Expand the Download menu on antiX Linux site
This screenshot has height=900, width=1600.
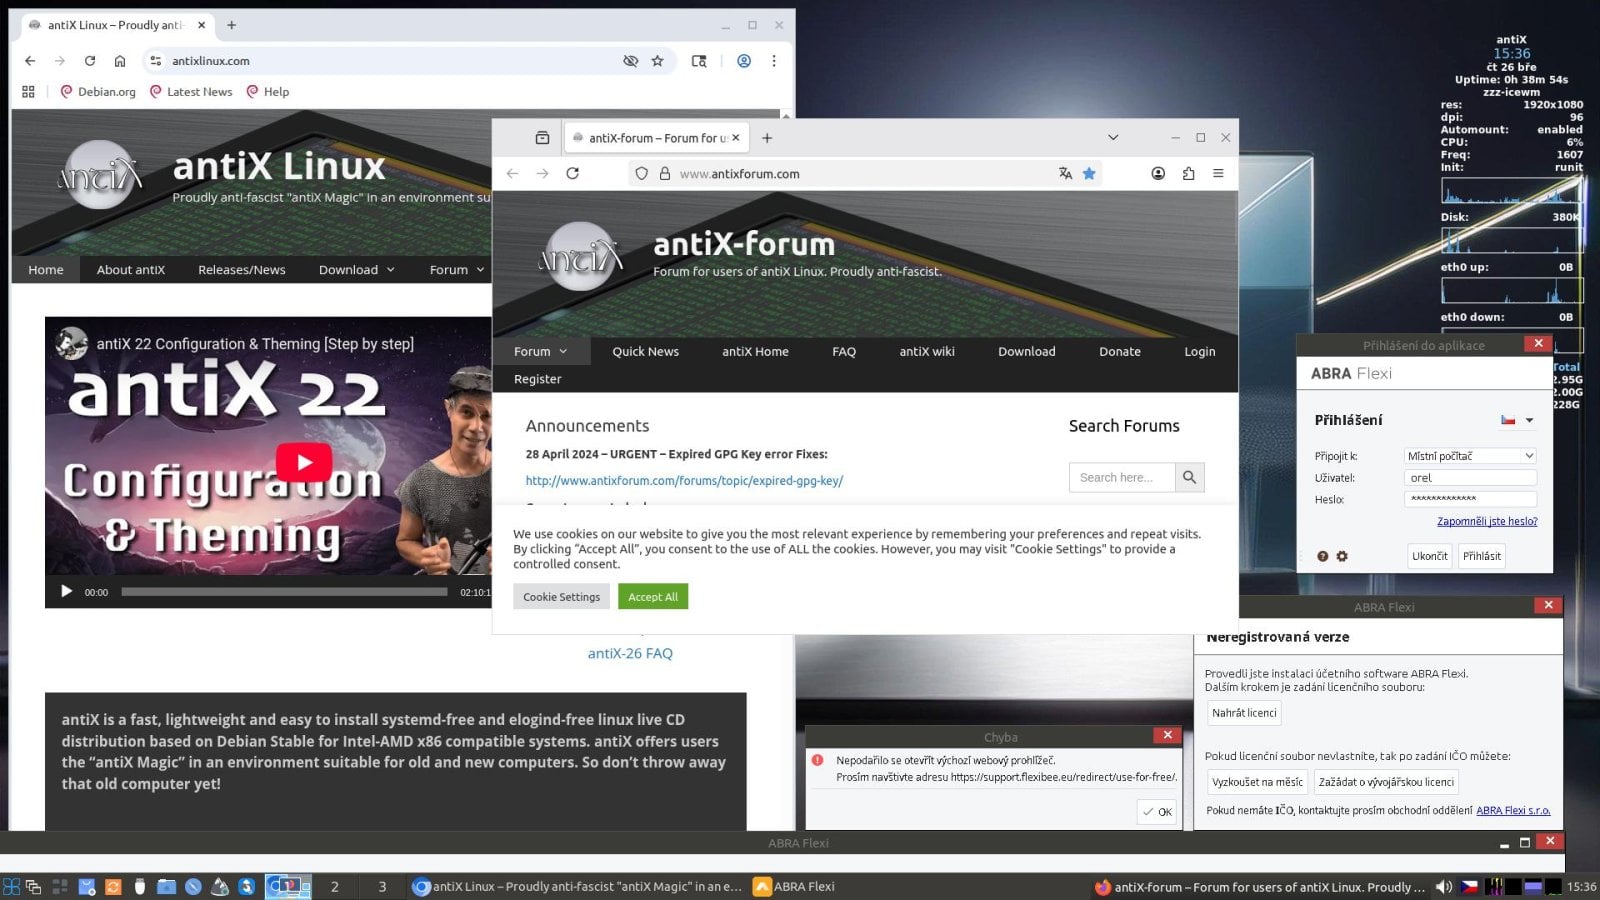(357, 269)
